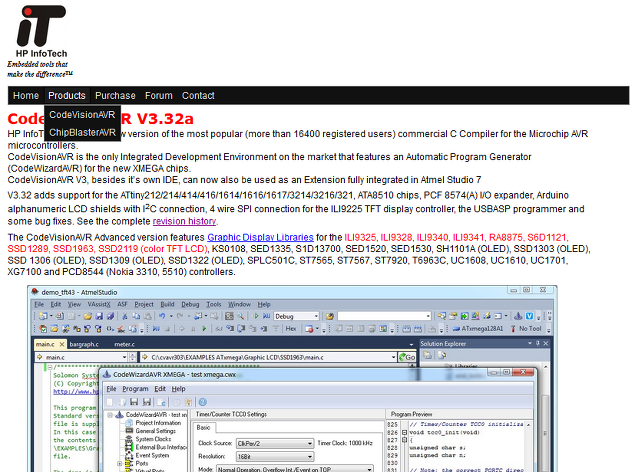635x472 pixels.
Task: Click the CodeWizardAVR new file icon
Action: coord(110,402)
